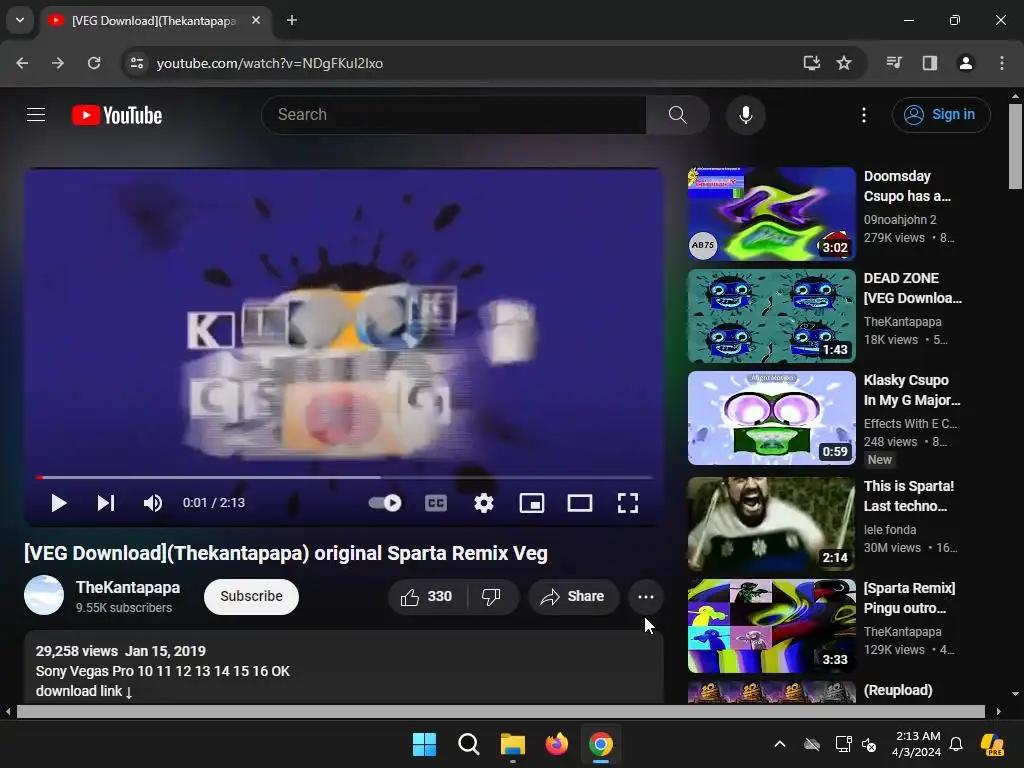This screenshot has width=1024, height=768.
Task: Like the video with 330 likes
Action: (x=427, y=597)
